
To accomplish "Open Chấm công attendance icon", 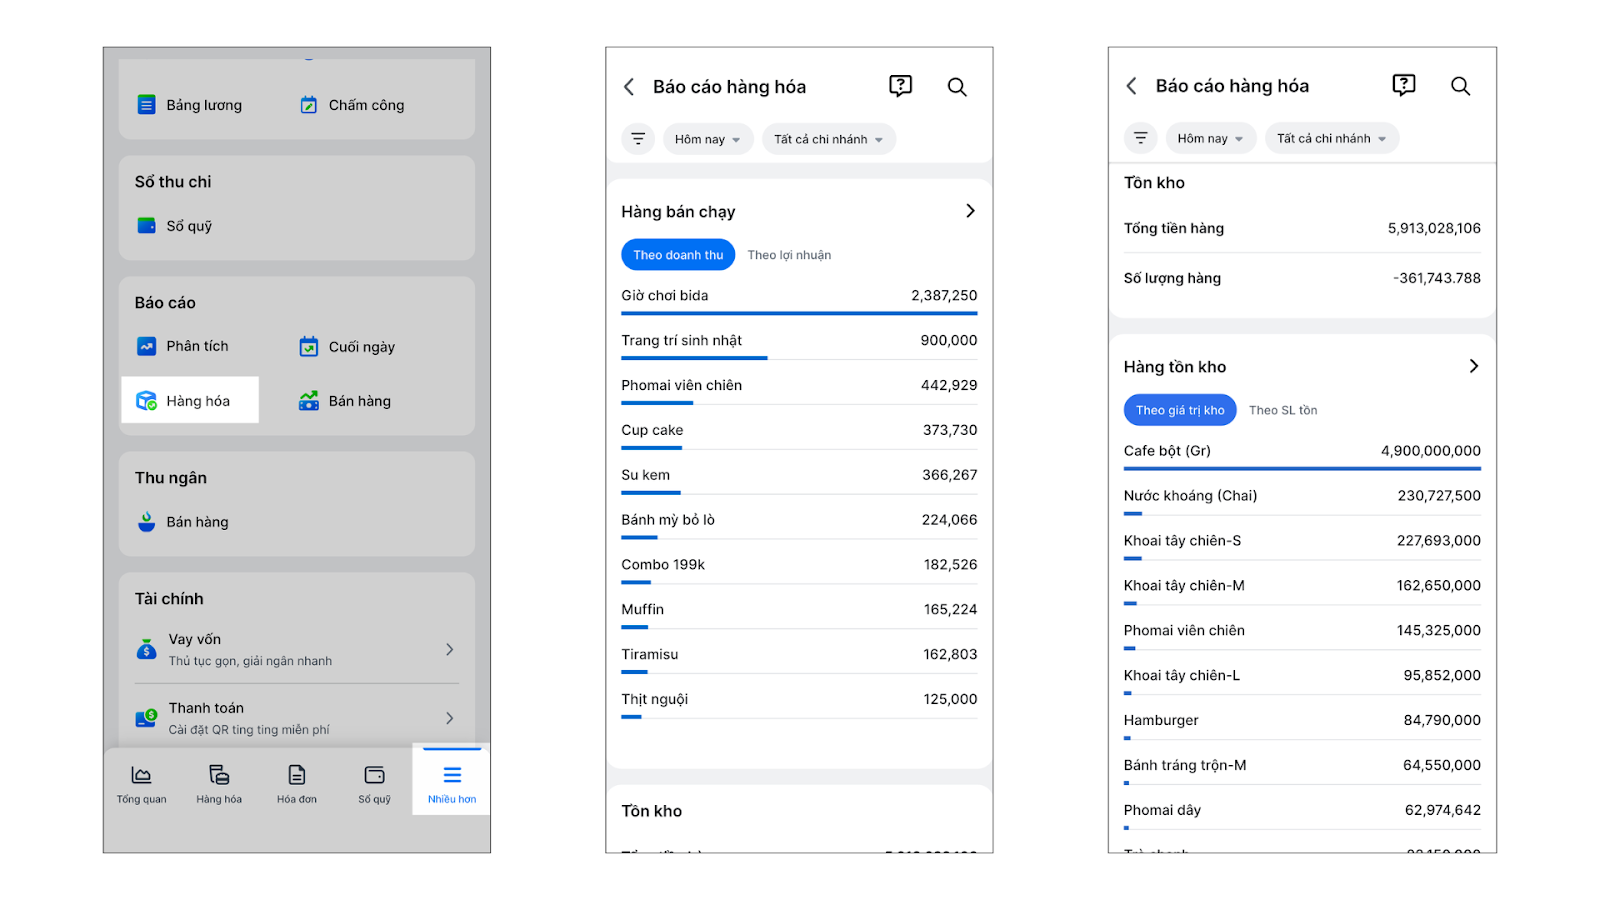I will coord(309,105).
